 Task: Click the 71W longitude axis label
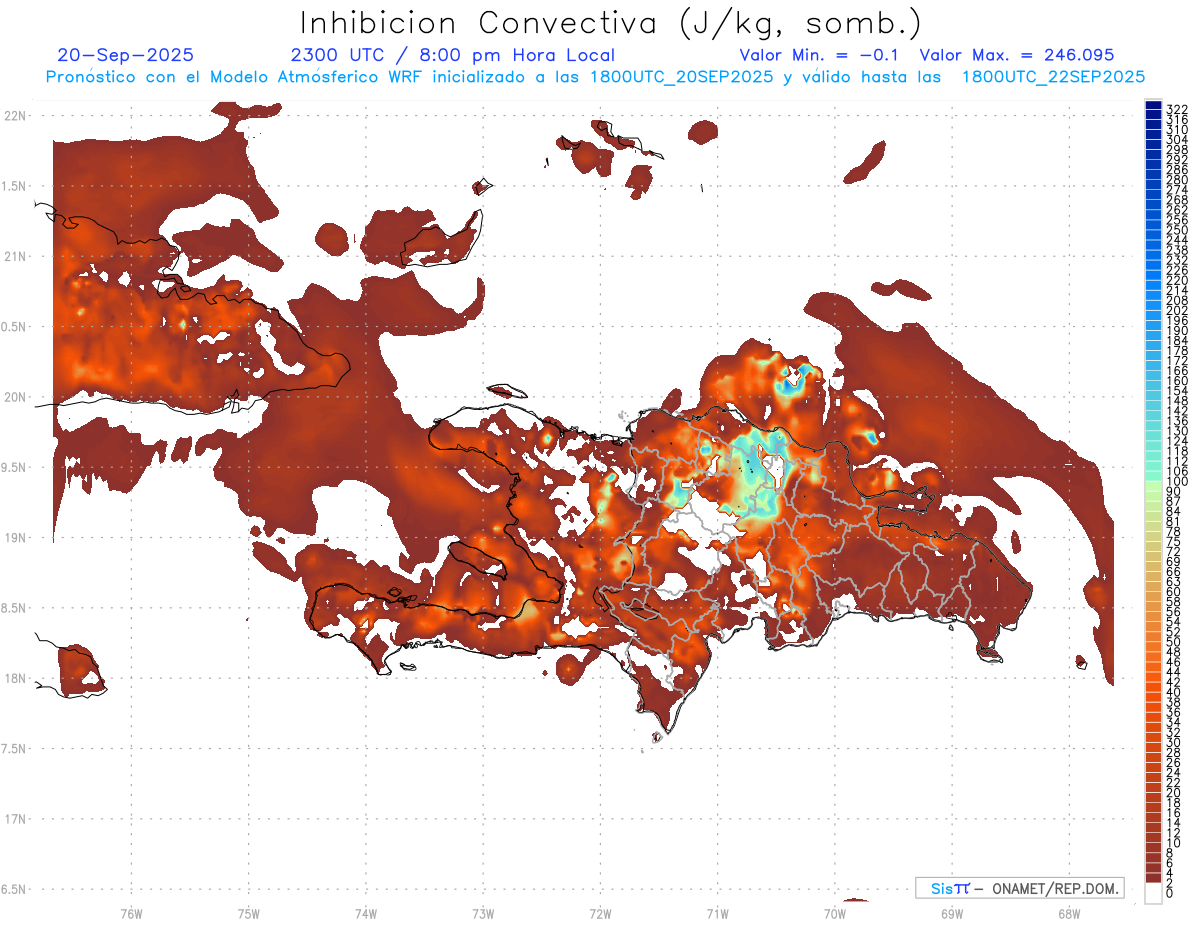point(717,913)
